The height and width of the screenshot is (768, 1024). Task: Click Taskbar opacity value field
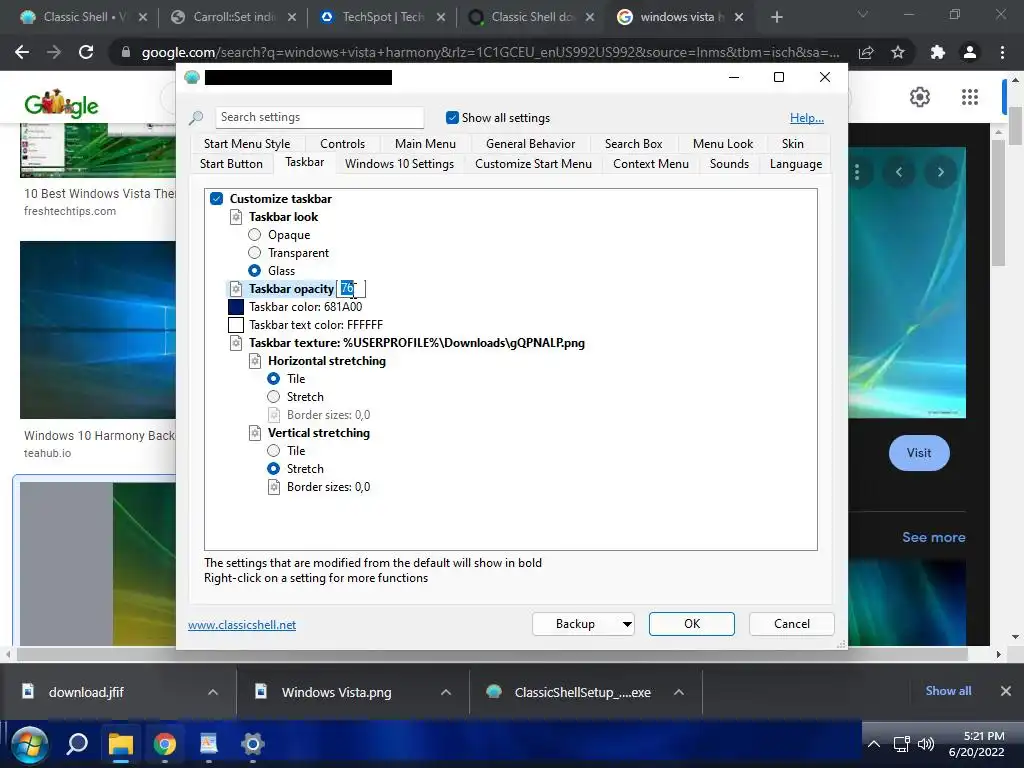click(351, 289)
